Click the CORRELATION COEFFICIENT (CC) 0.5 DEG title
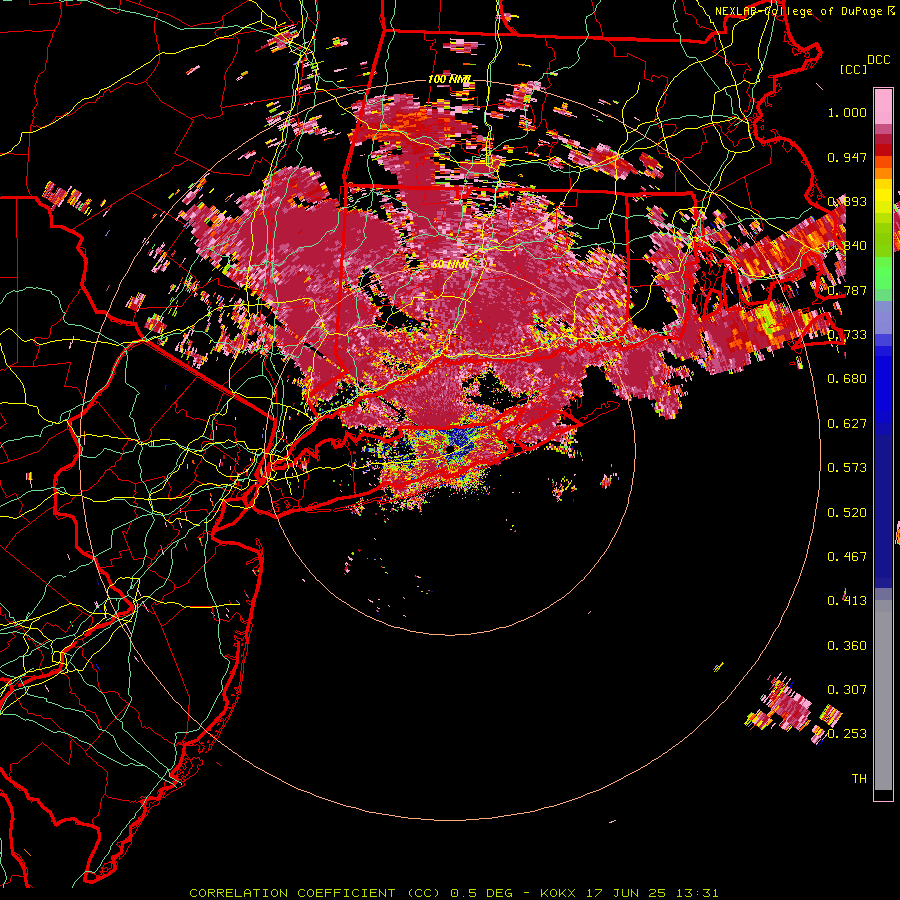The image size is (900, 900). (350, 893)
